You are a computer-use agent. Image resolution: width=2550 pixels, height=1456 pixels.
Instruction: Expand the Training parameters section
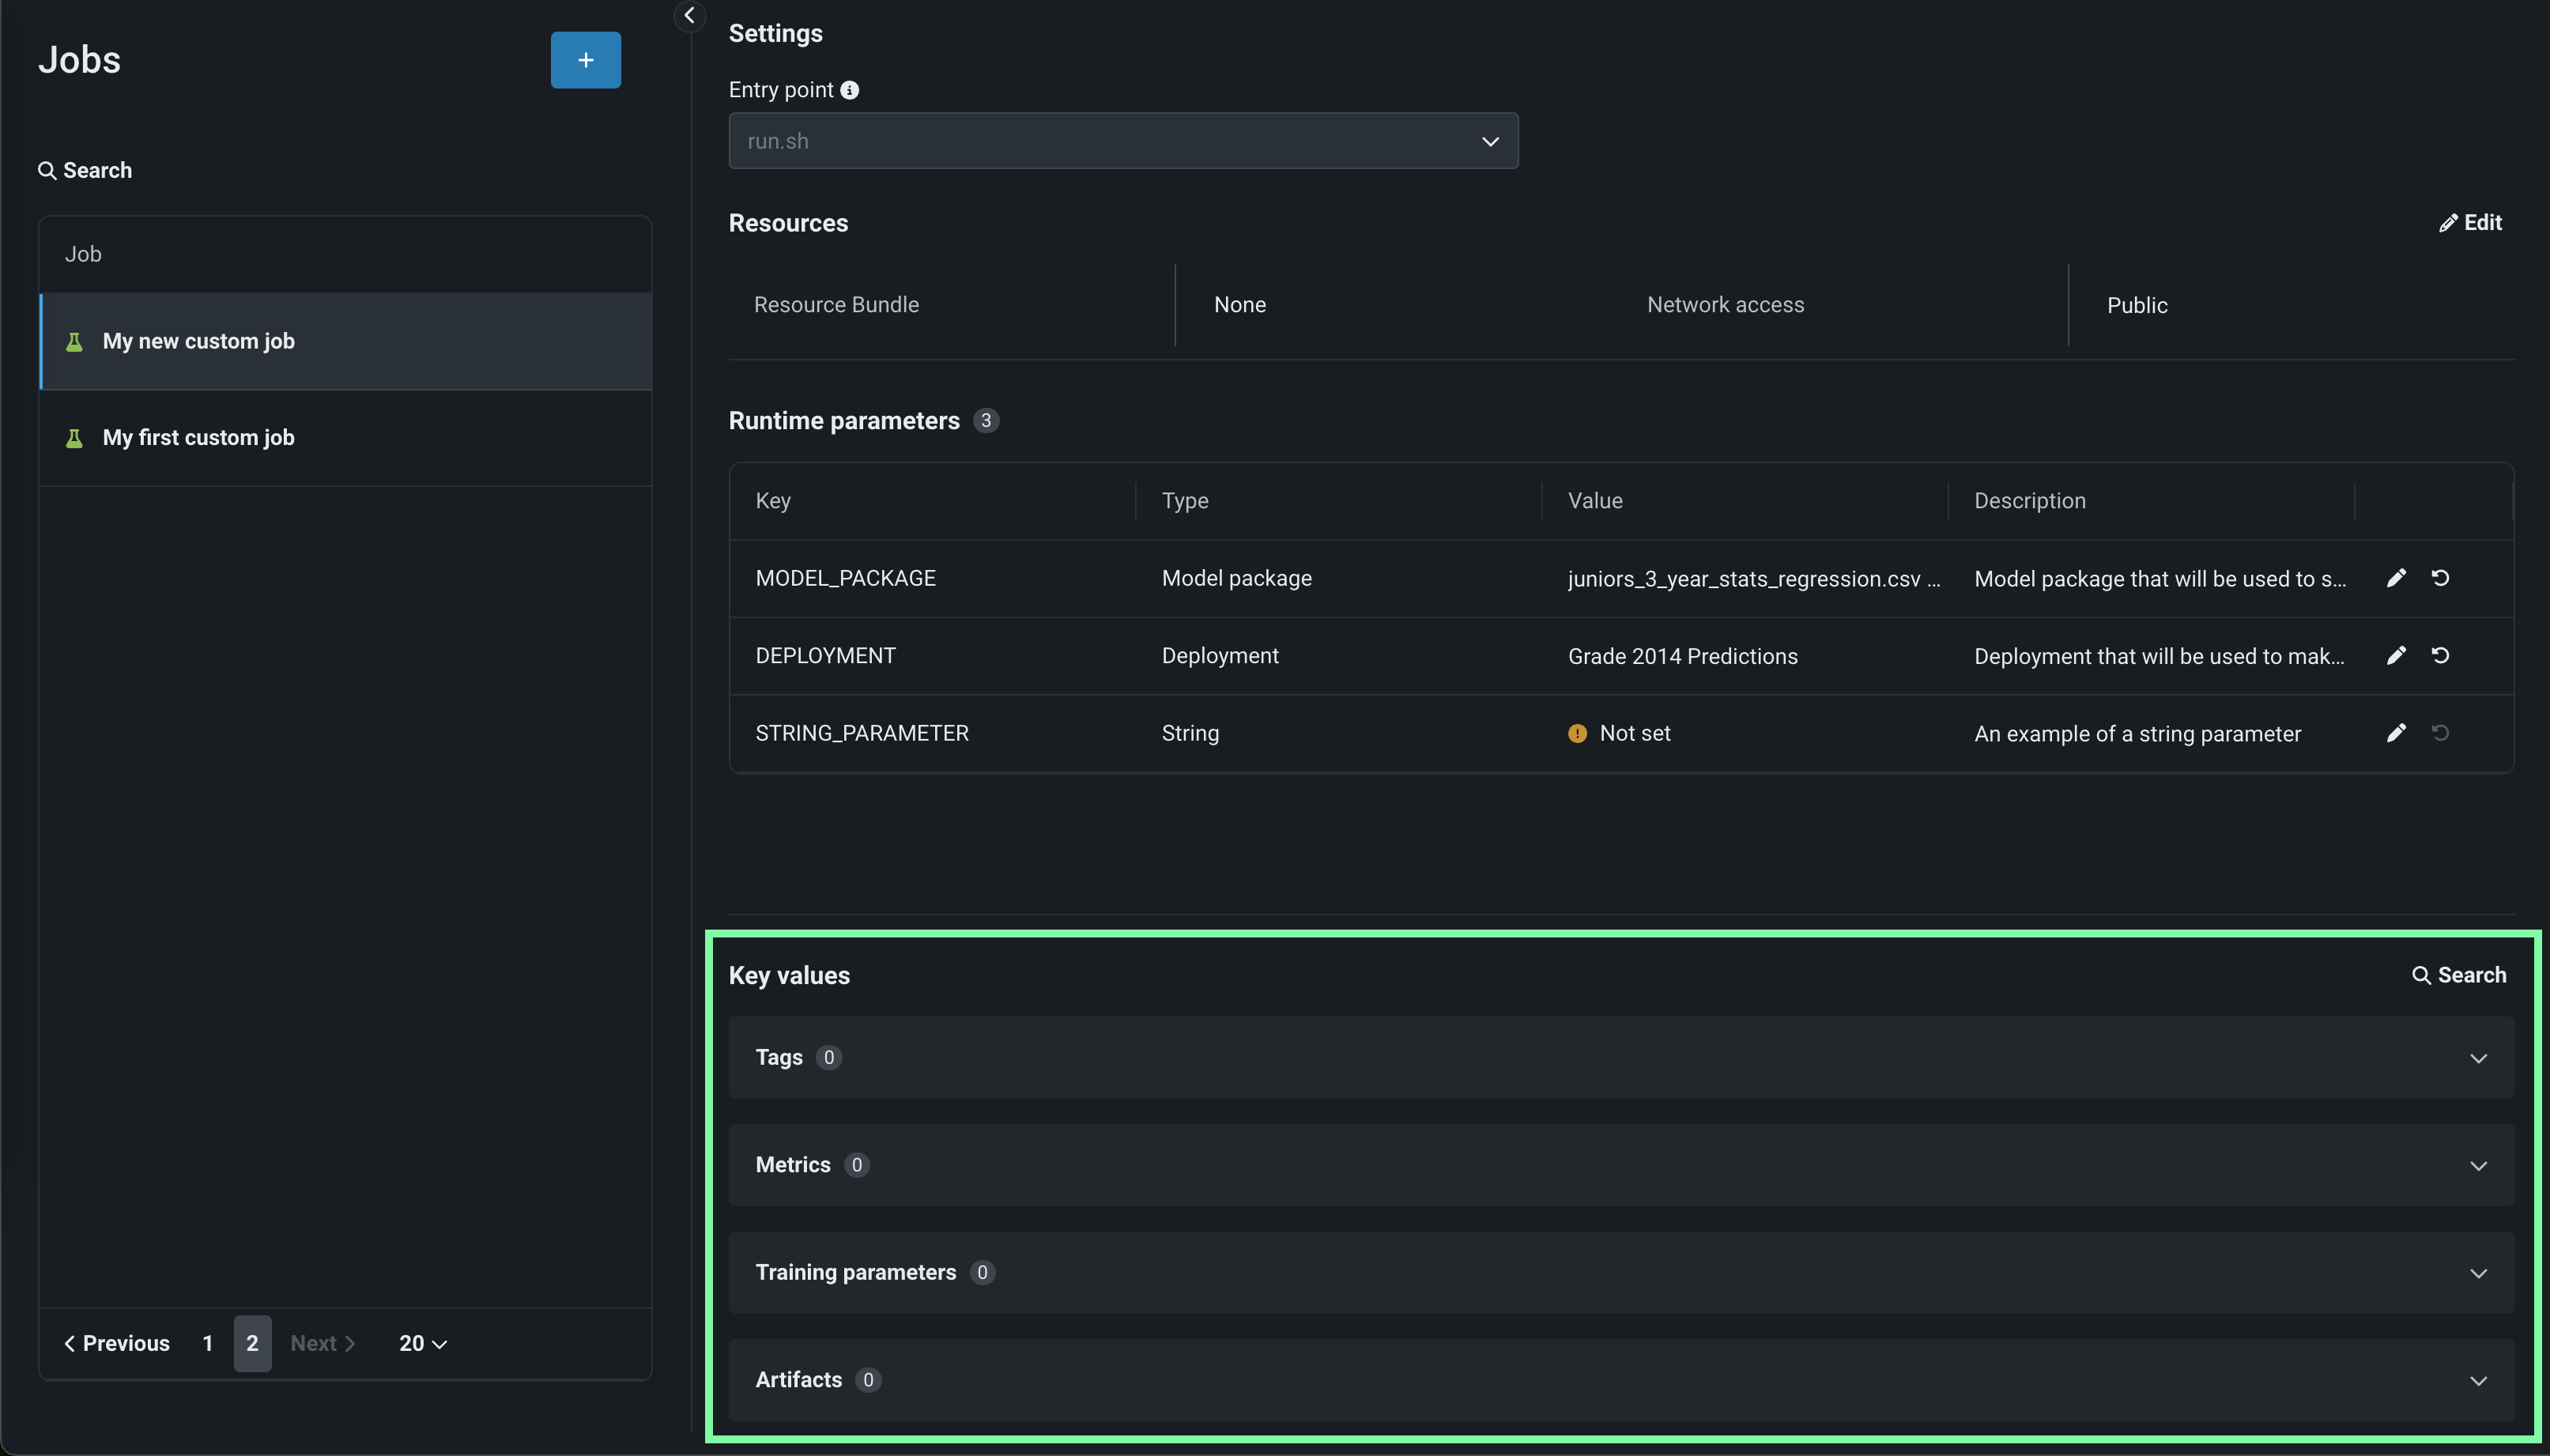pos(2478,1273)
